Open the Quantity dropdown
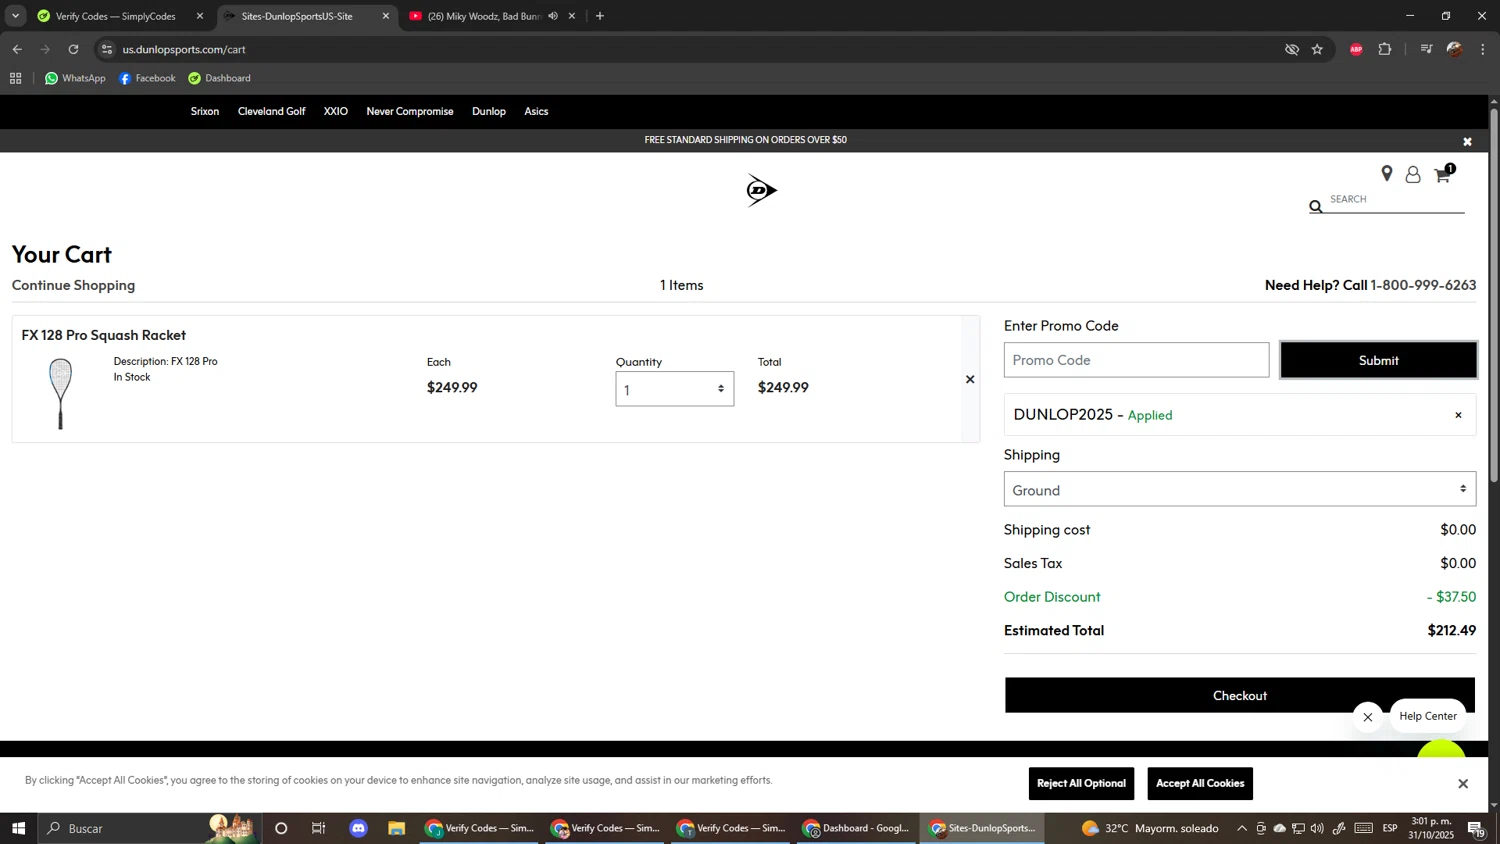The height and width of the screenshot is (844, 1500). pos(675,389)
